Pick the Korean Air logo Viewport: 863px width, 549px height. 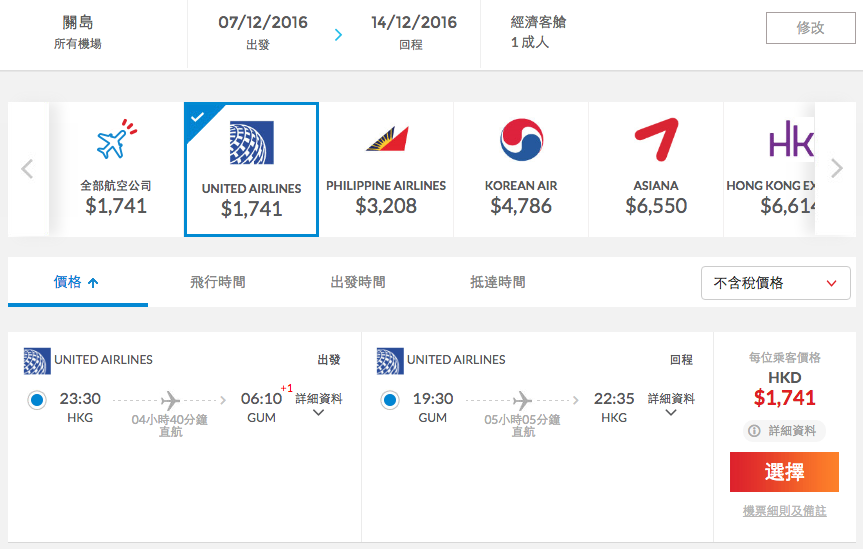coord(521,139)
